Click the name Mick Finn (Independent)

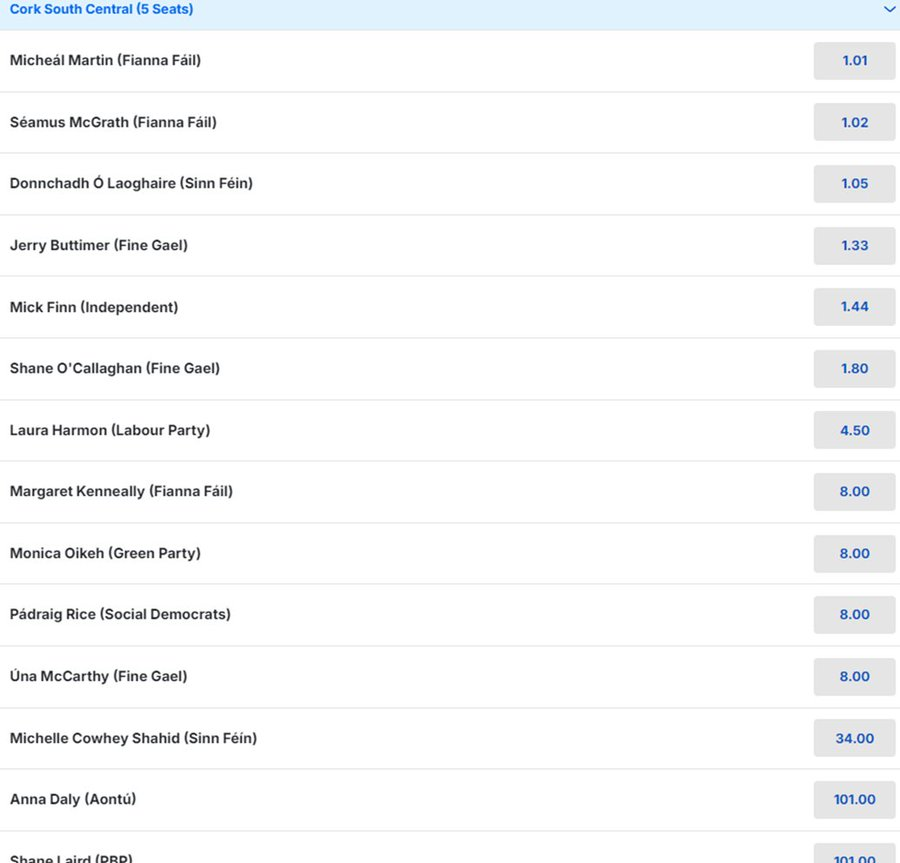pos(94,308)
